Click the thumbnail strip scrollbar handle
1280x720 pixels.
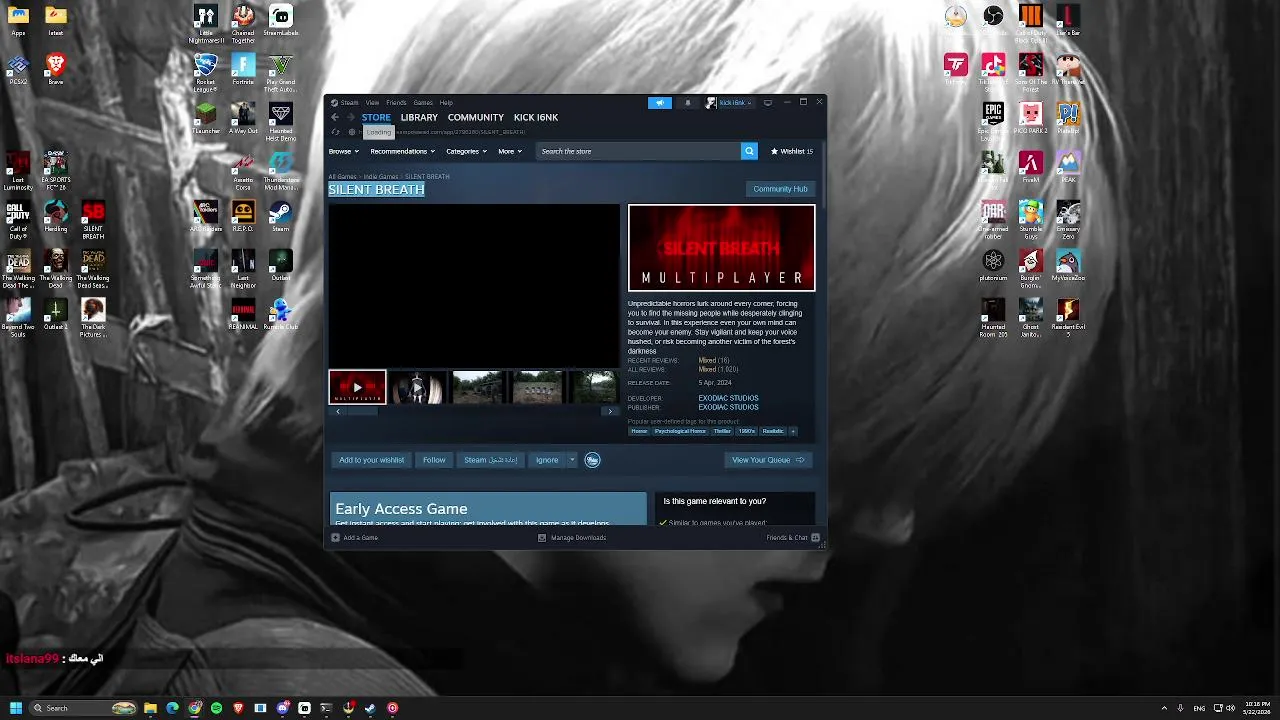pyautogui.click(x=362, y=411)
